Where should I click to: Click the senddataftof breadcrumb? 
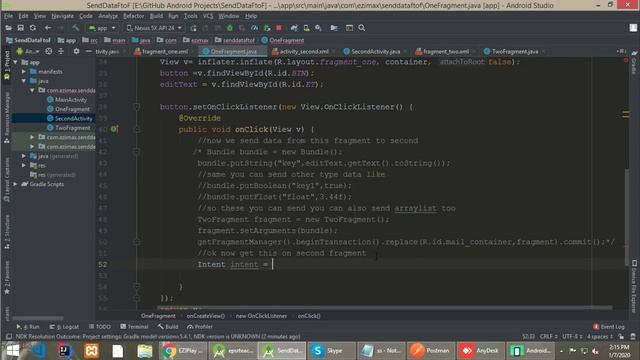click(235, 40)
